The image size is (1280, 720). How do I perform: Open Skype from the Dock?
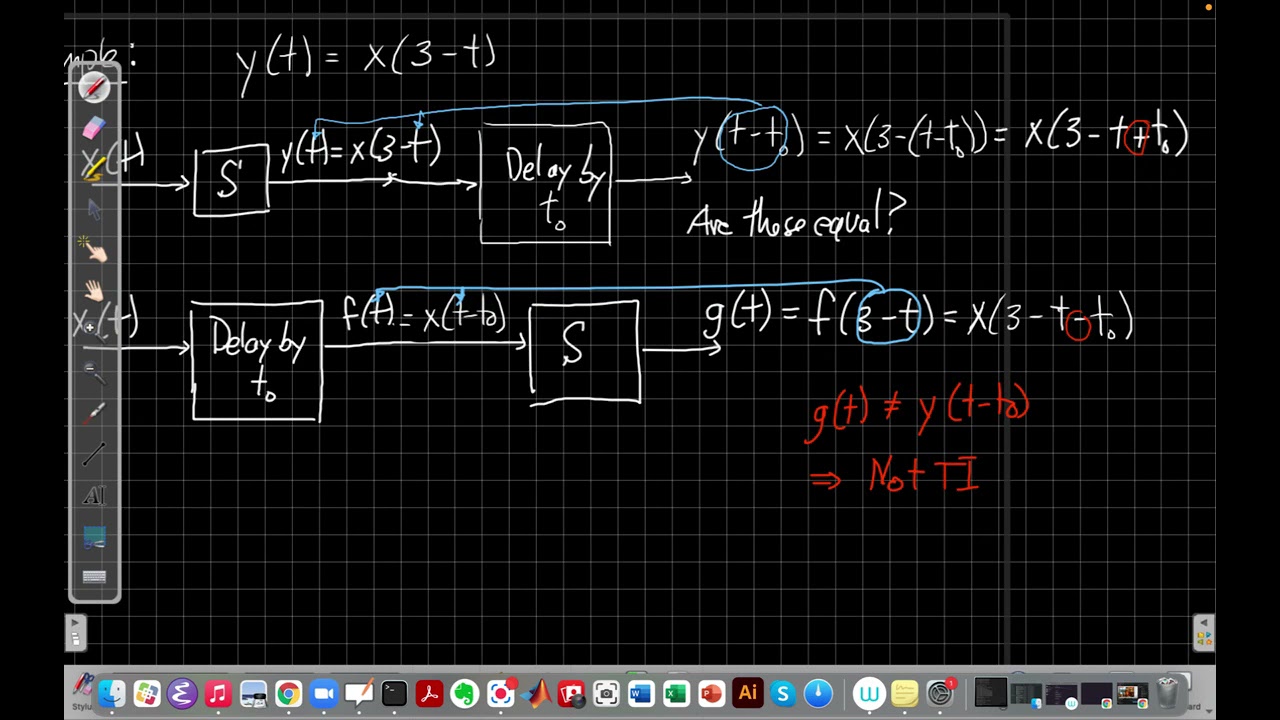[x=782, y=693]
